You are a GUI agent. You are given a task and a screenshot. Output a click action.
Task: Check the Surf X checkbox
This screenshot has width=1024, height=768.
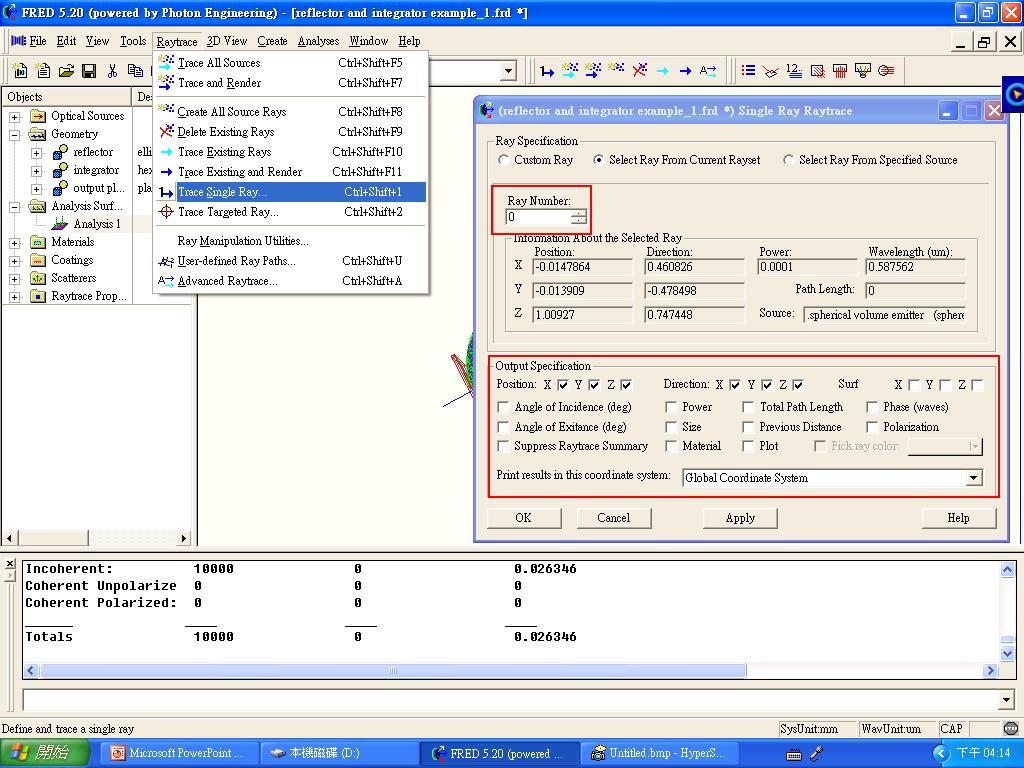tap(914, 385)
